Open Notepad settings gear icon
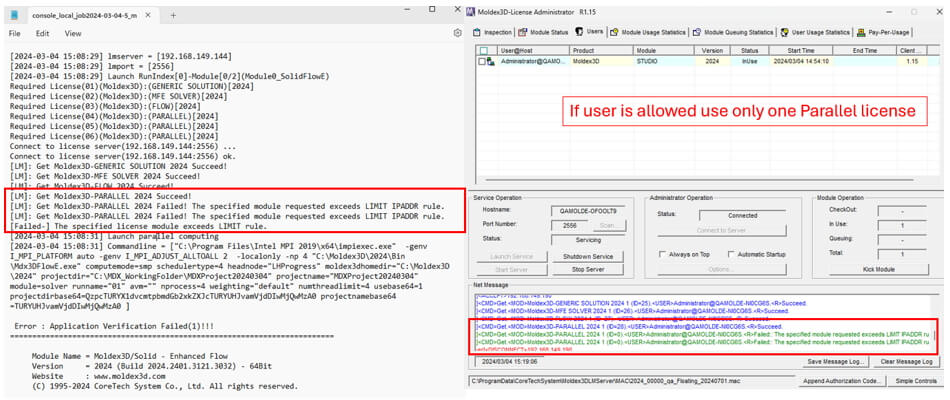The height and width of the screenshot is (400, 950). 457,33
